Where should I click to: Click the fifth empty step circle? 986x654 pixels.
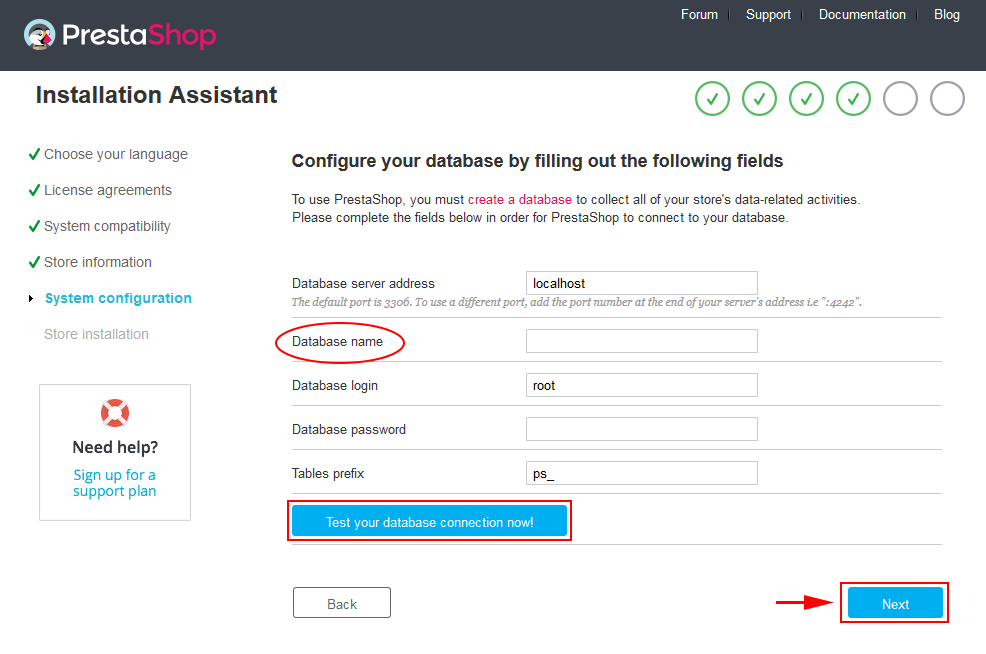[x=900, y=99]
